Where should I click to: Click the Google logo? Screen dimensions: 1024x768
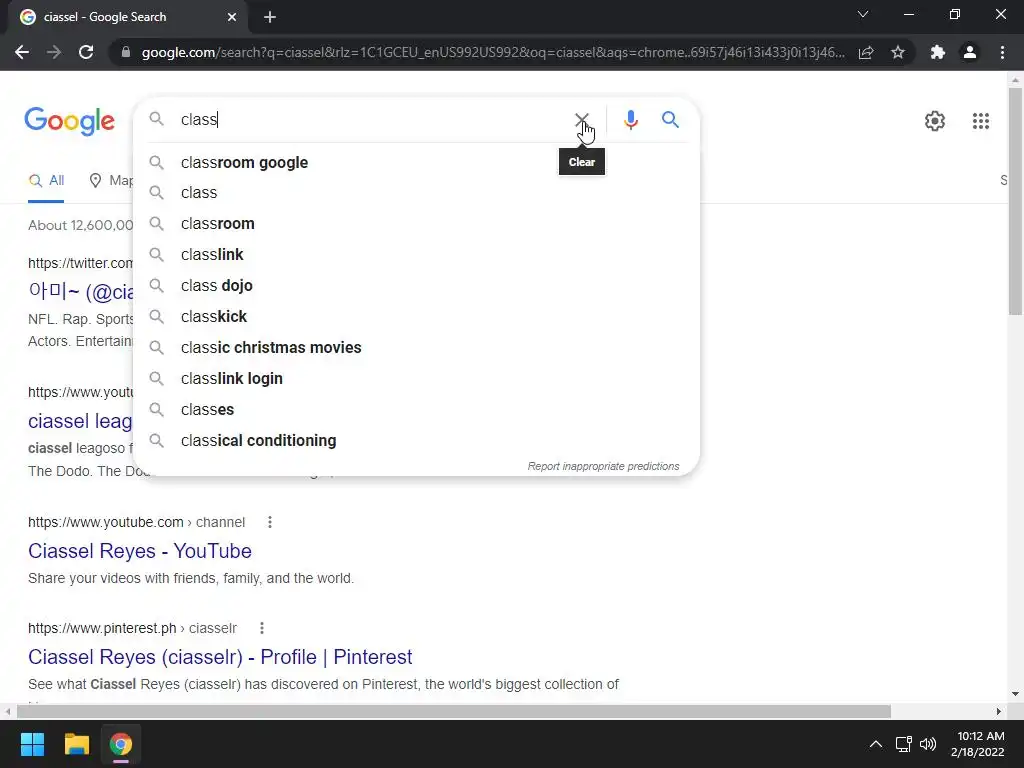(70, 121)
